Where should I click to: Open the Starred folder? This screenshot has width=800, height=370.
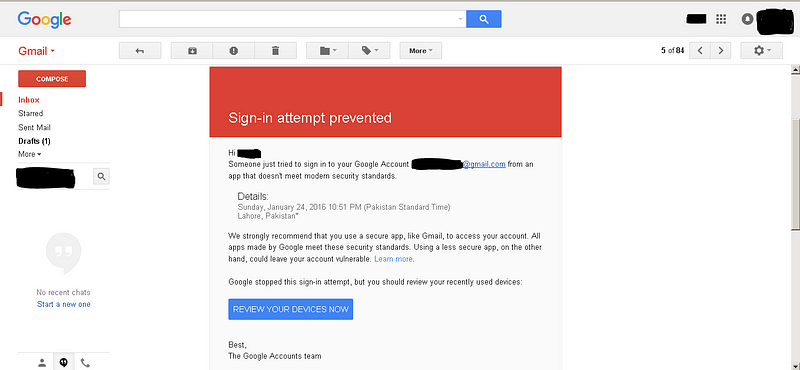[31, 113]
